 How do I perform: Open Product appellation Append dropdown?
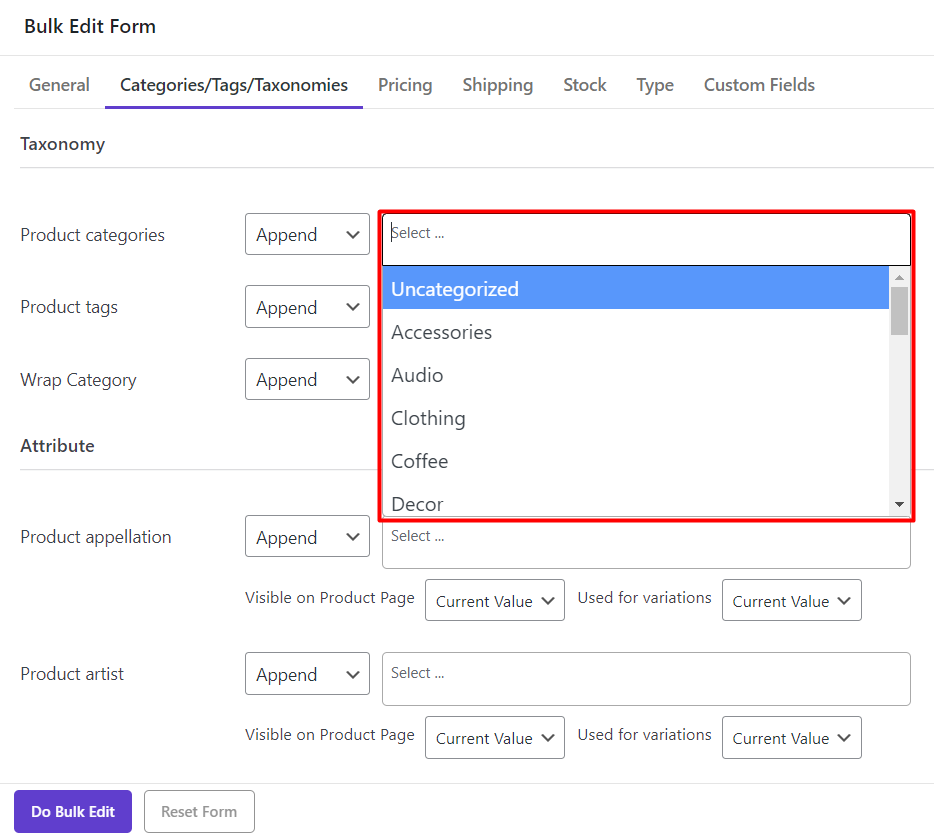[x=307, y=537]
